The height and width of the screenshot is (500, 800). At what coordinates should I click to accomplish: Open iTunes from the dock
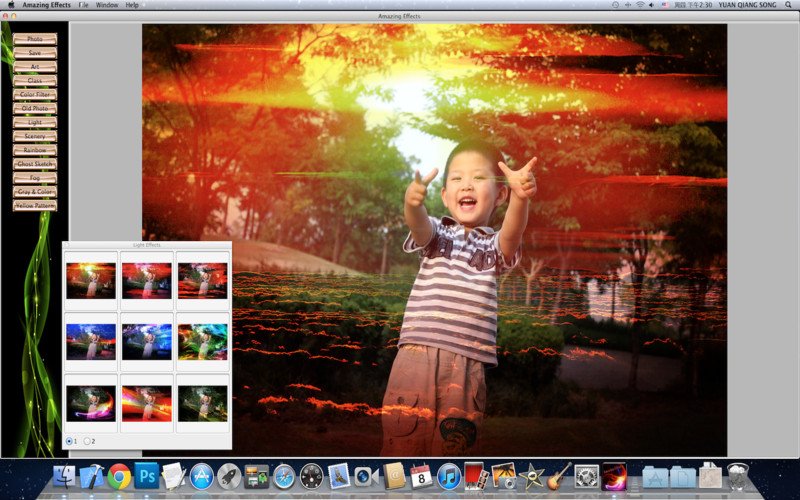point(448,477)
